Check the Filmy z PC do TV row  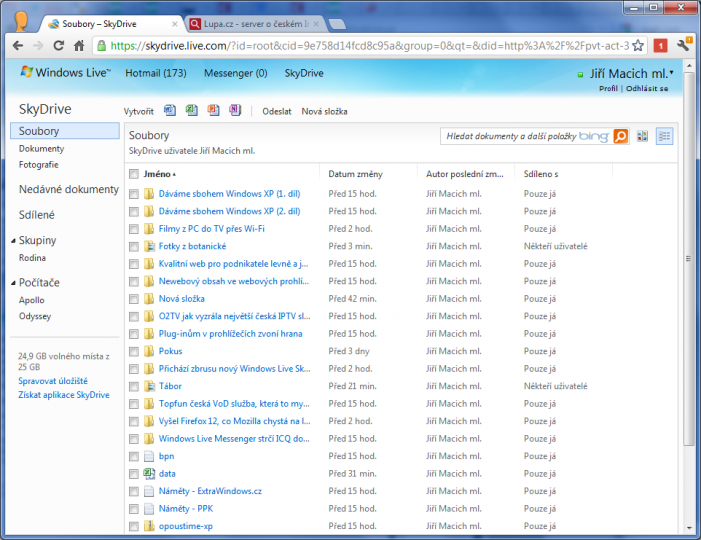click(134, 229)
